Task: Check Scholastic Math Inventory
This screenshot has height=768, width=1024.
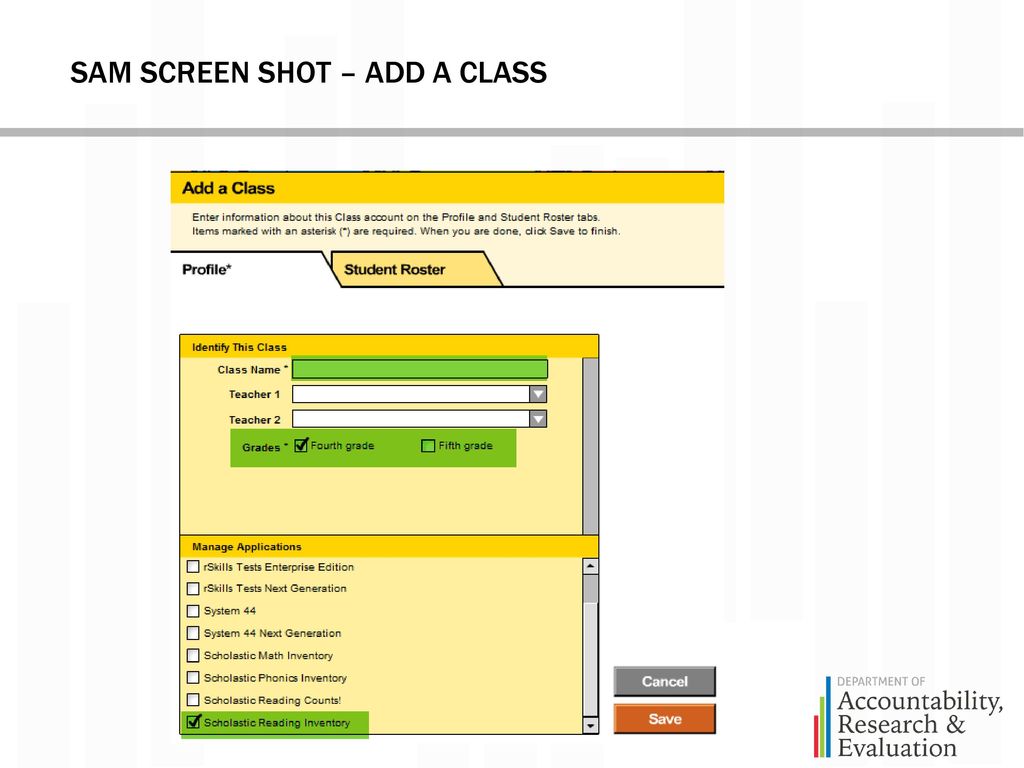Action: pyautogui.click(x=193, y=655)
